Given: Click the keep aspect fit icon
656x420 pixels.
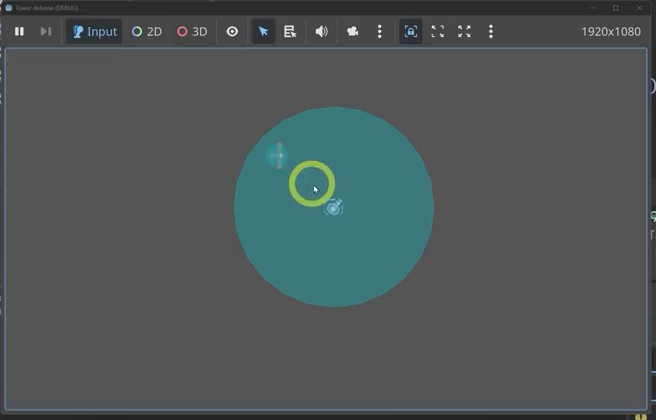Looking at the screenshot, I should coord(438,31).
